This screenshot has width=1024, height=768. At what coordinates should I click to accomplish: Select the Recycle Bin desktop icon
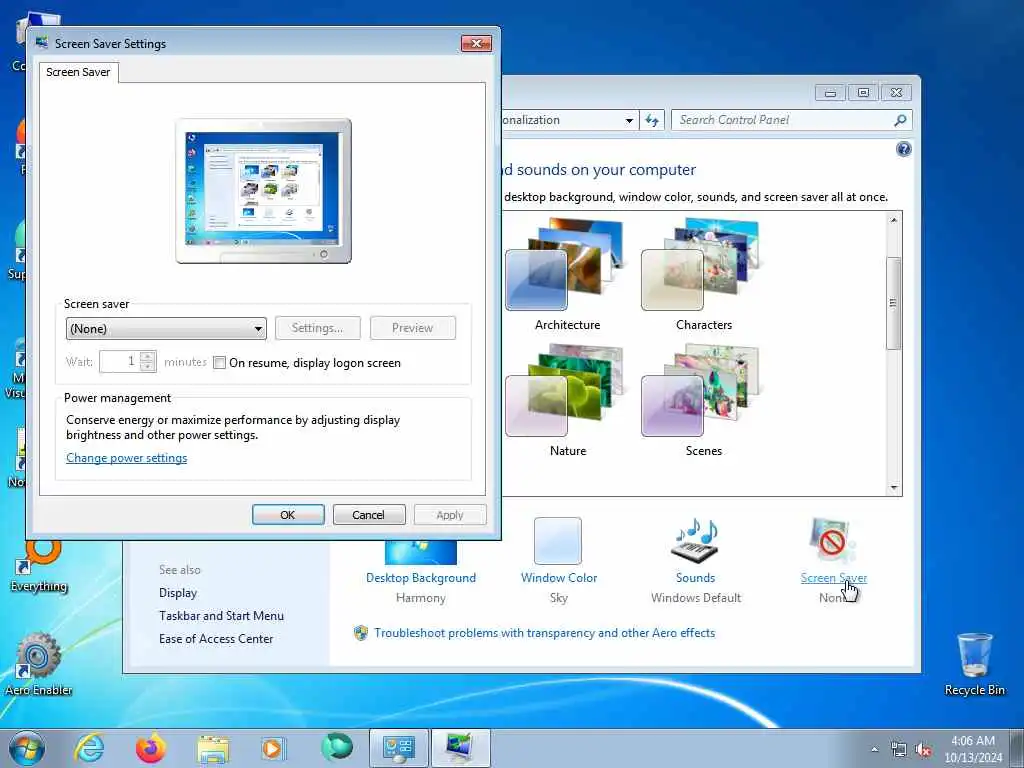click(975, 663)
